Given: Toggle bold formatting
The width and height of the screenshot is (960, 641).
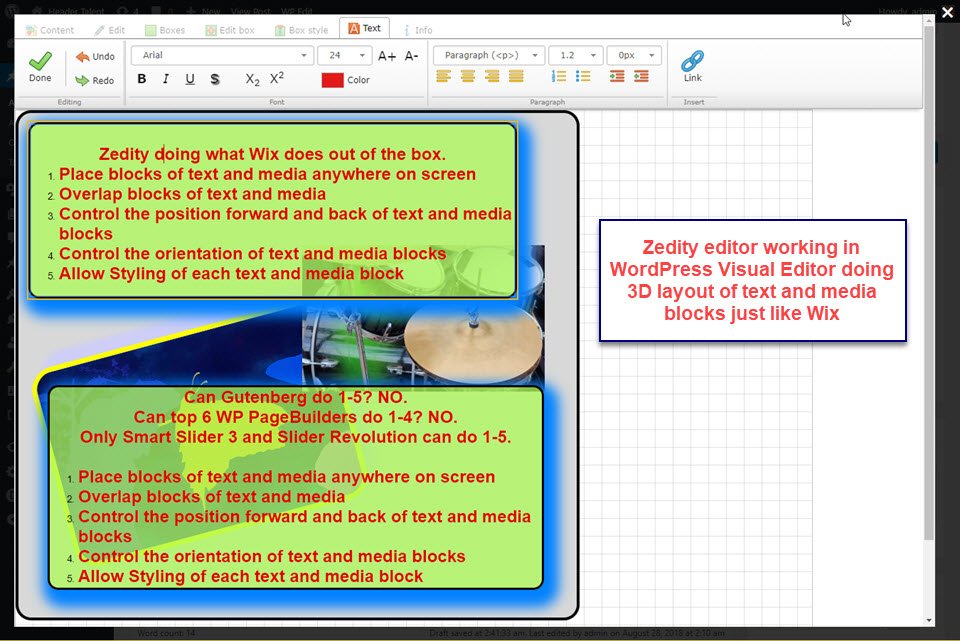Looking at the screenshot, I should click(x=142, y=79).
